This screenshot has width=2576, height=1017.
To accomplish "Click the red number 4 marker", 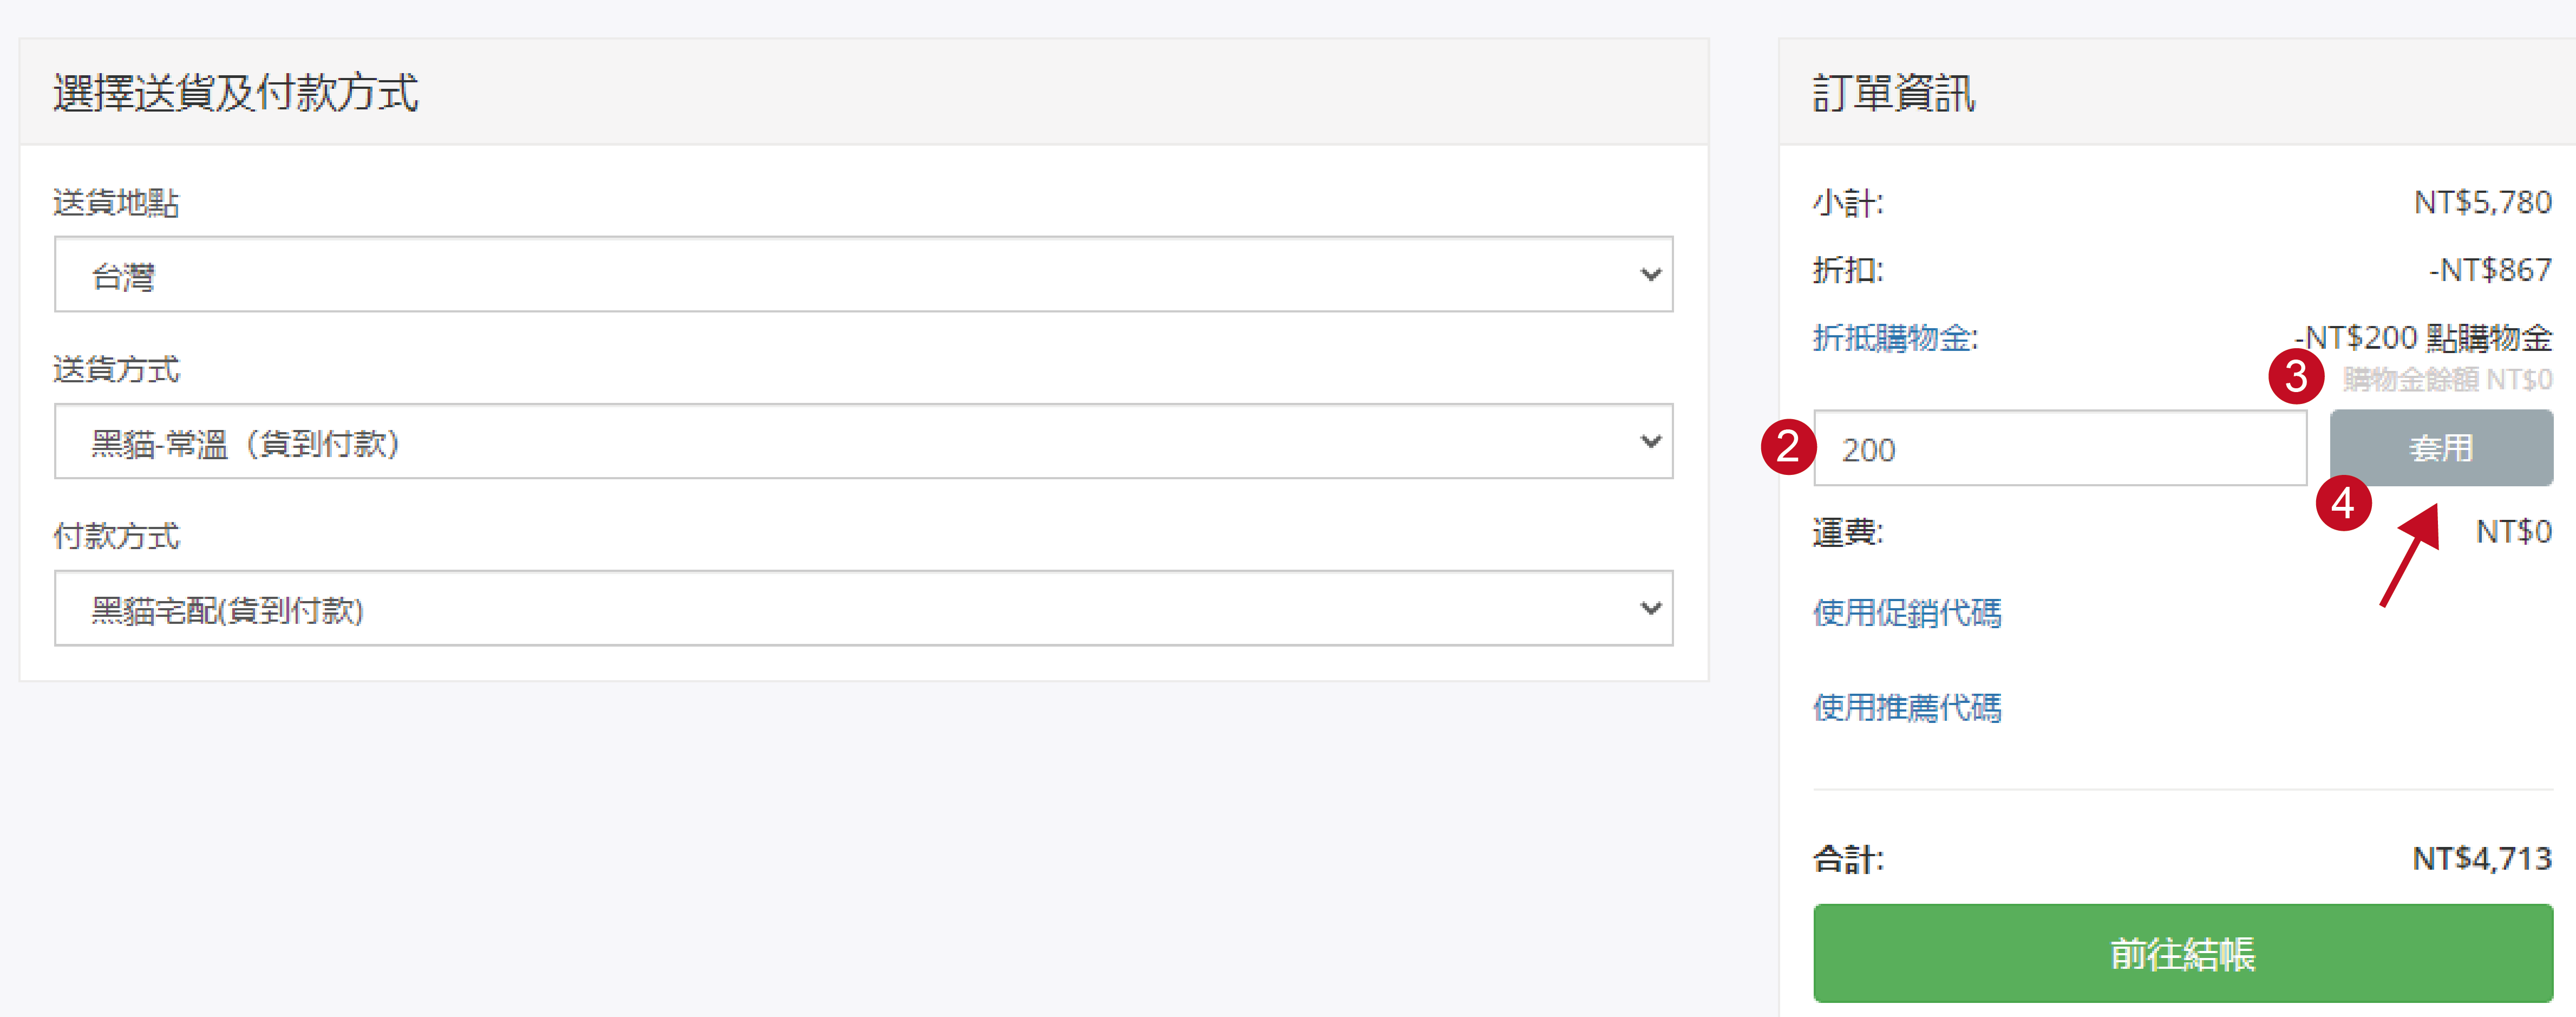I will 2343,503.
